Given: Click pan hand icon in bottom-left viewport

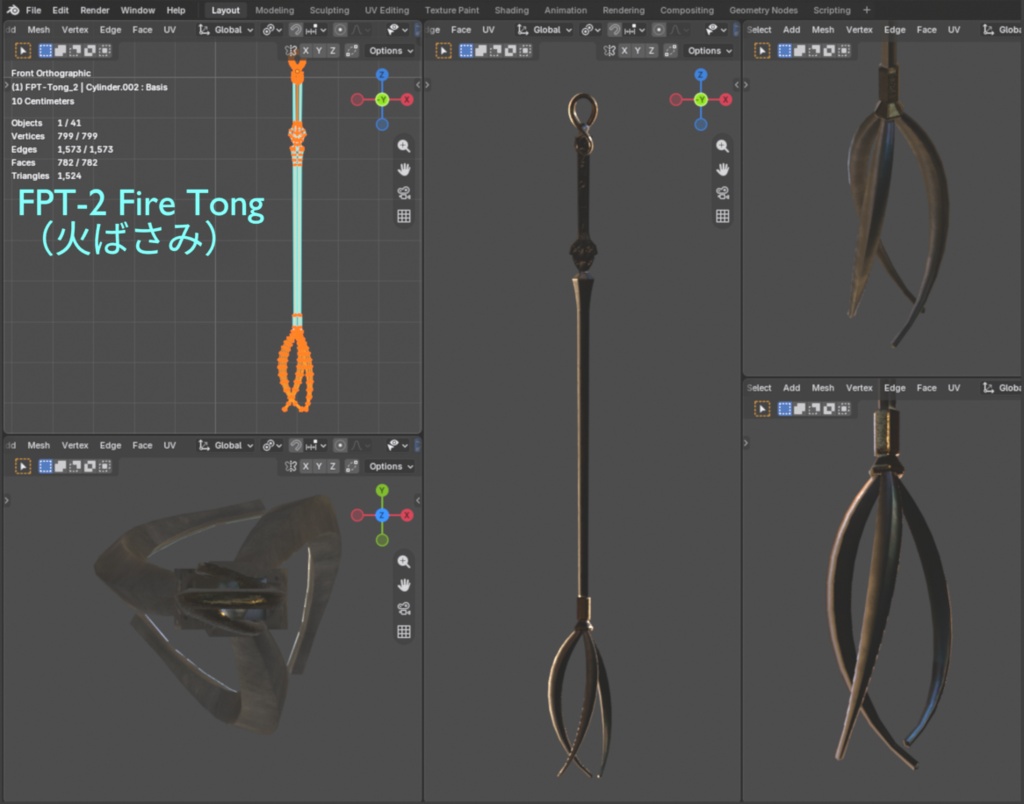Looking at the screenshot, I should pos(404,585).
